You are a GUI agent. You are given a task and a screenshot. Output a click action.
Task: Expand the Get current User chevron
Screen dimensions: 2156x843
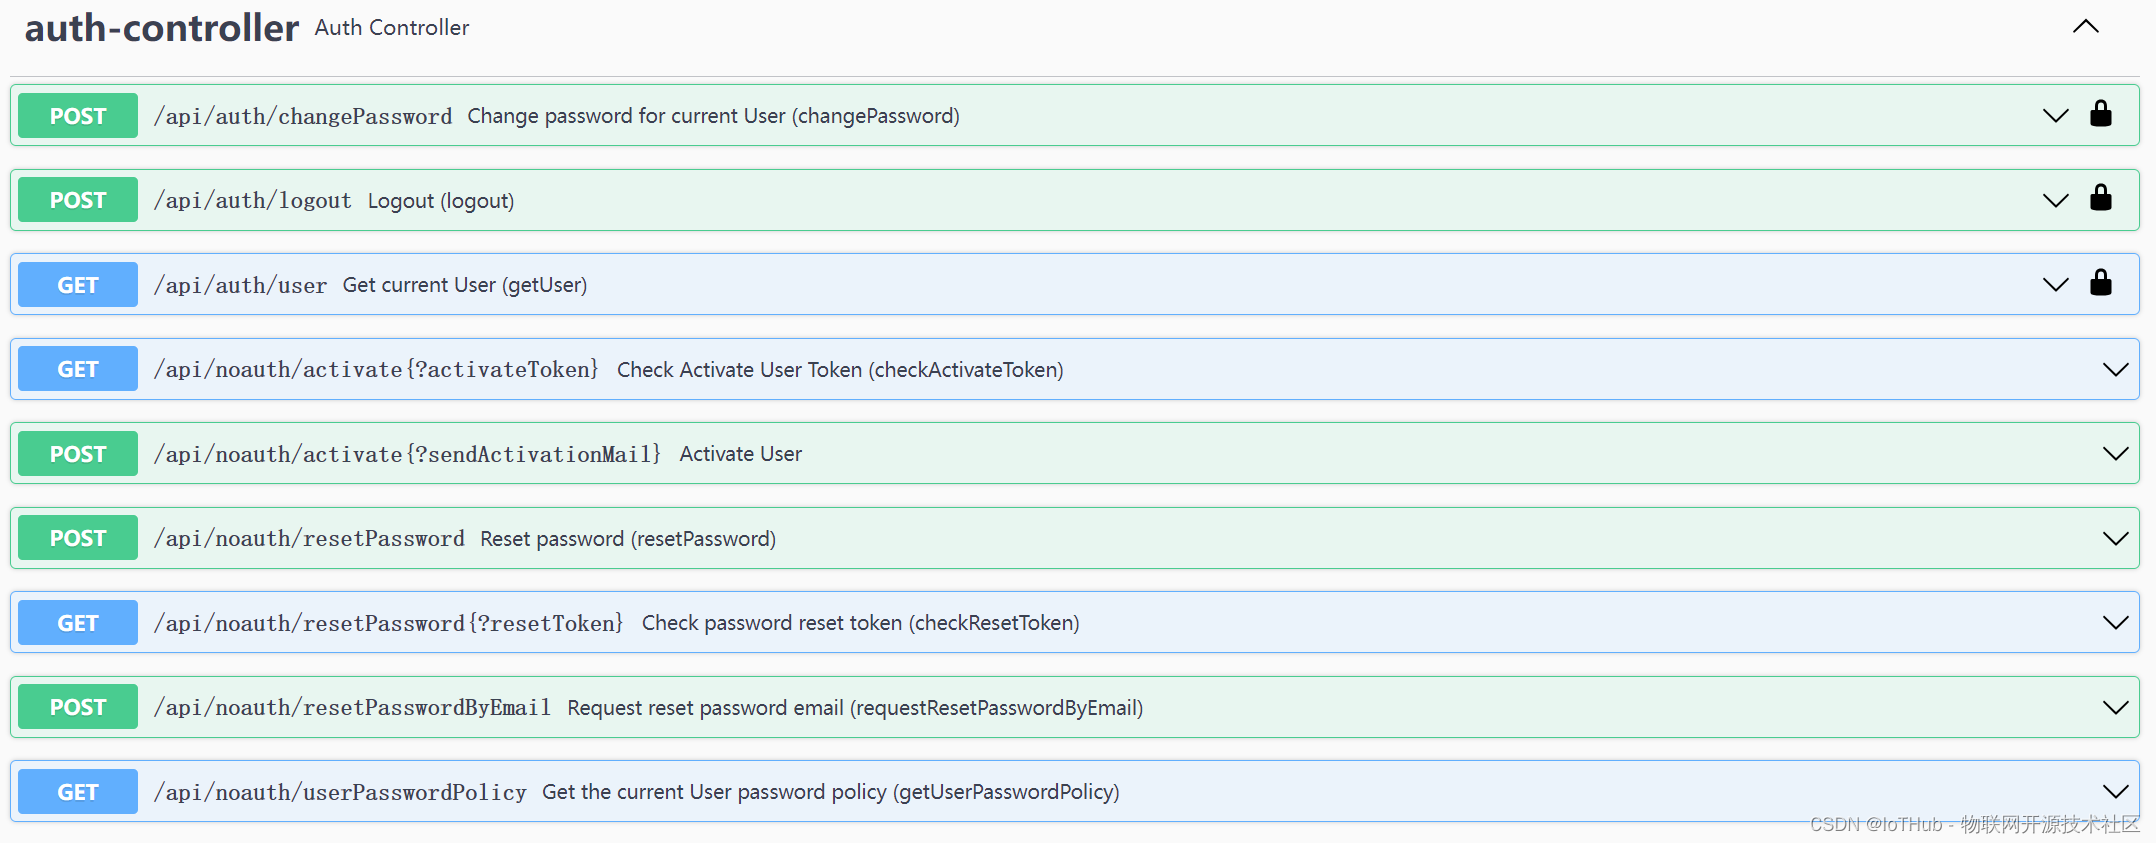2056,285
